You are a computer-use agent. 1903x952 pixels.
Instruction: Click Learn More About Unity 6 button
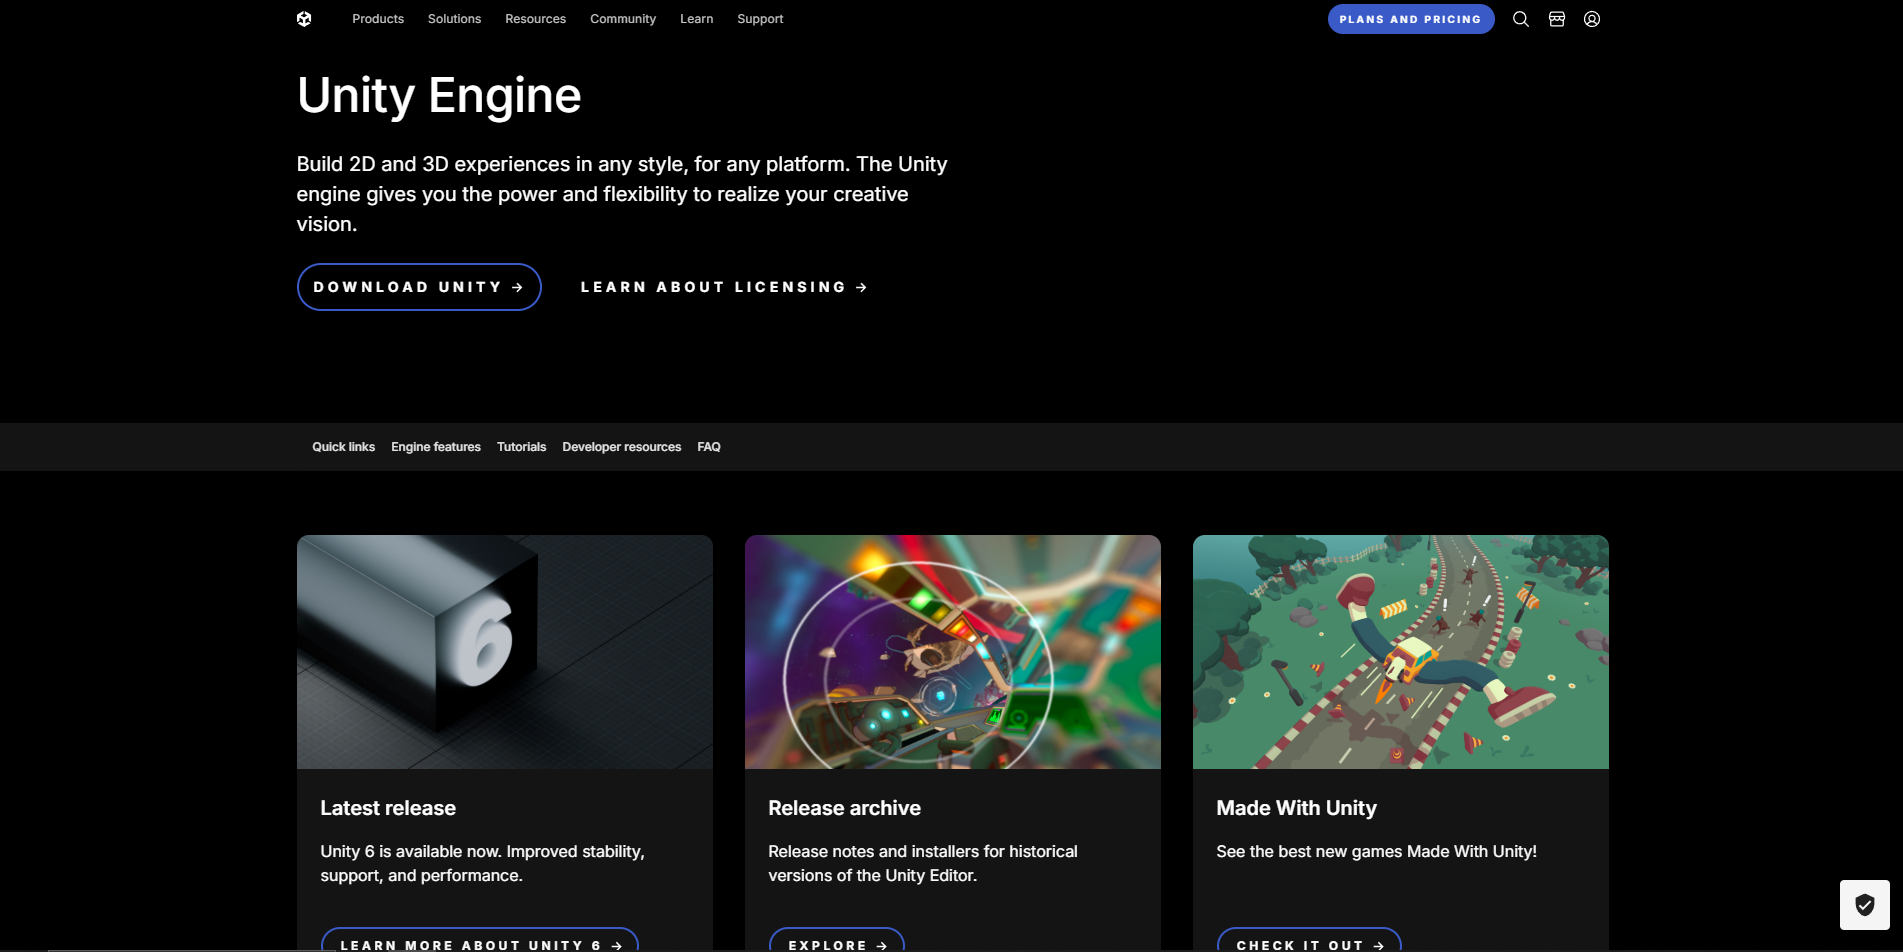[x=480, y=941]
